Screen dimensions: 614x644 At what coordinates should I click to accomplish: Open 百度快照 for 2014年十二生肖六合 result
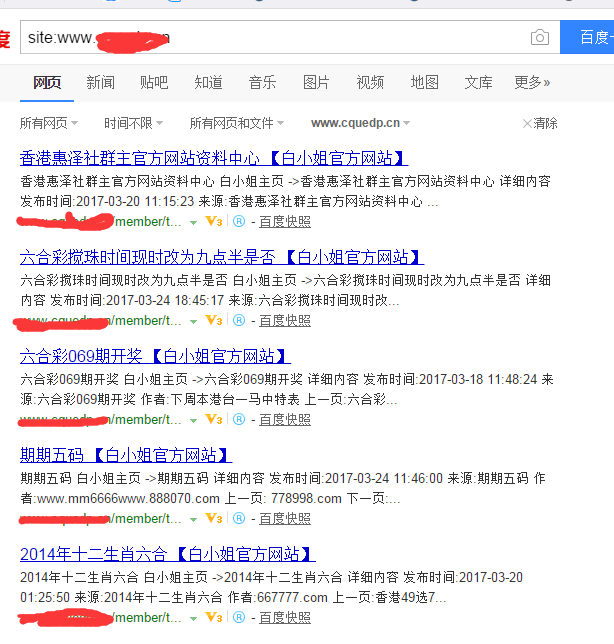285,618
